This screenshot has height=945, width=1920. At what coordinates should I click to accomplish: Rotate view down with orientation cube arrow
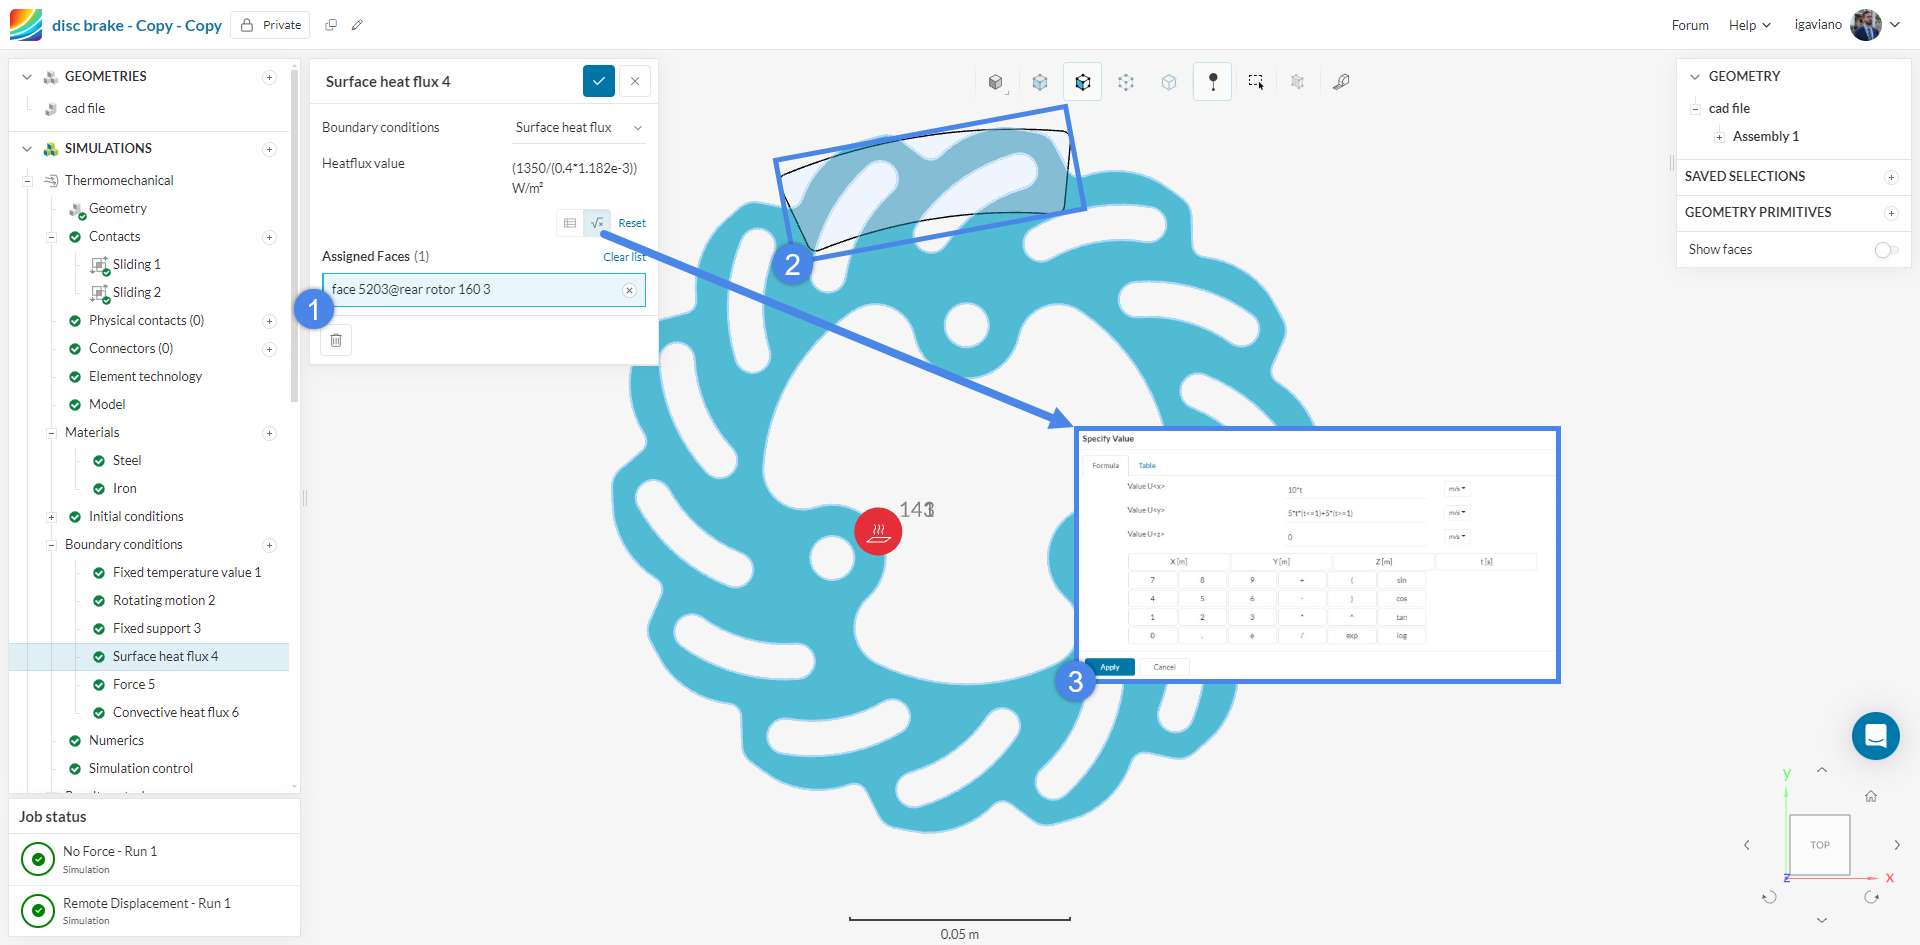[x=1822, y=920]
